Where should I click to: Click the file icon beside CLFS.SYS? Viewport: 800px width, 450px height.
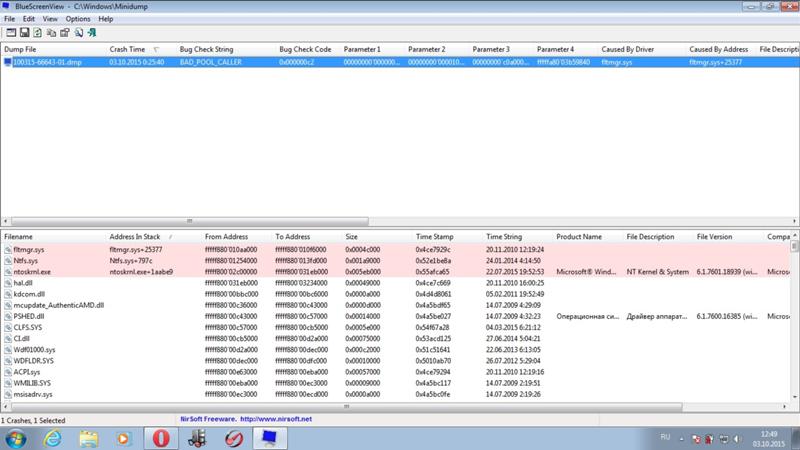8,328
